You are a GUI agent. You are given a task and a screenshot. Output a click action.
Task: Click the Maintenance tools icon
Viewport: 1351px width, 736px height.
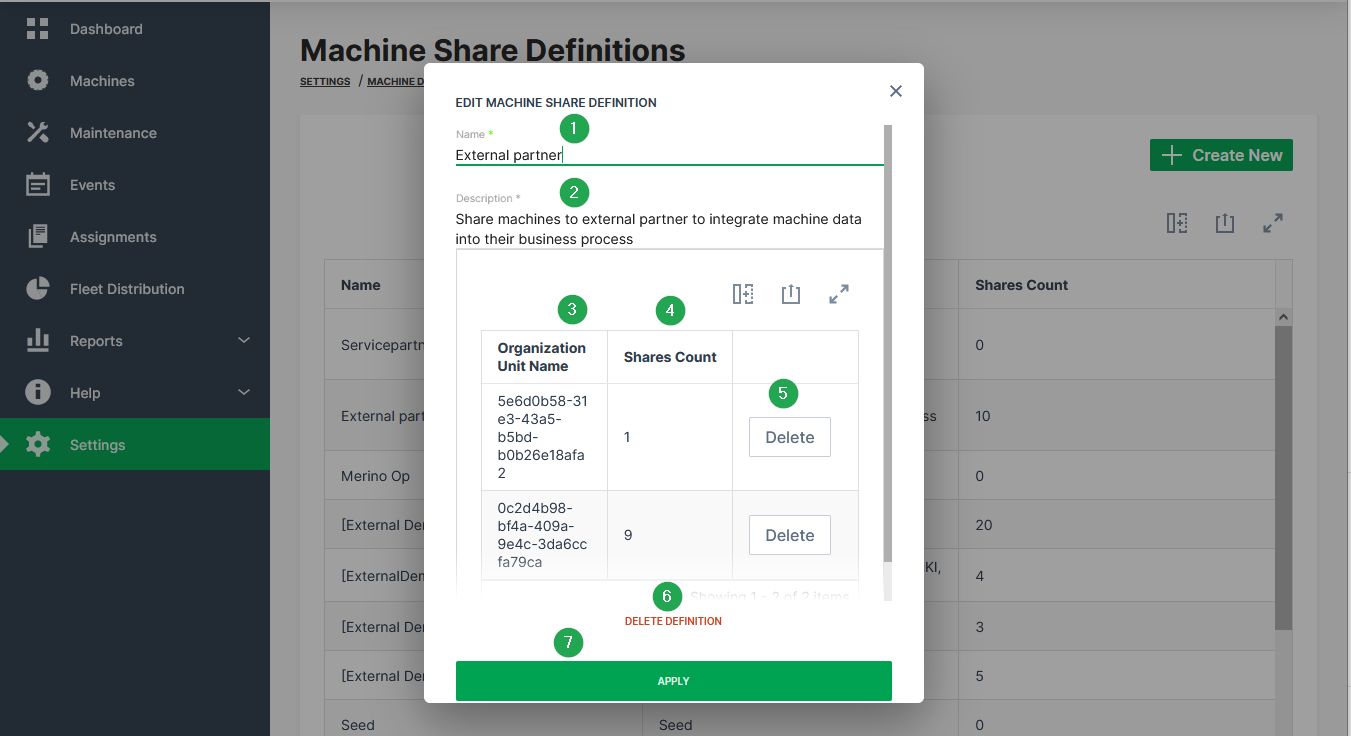click(37, 133)
